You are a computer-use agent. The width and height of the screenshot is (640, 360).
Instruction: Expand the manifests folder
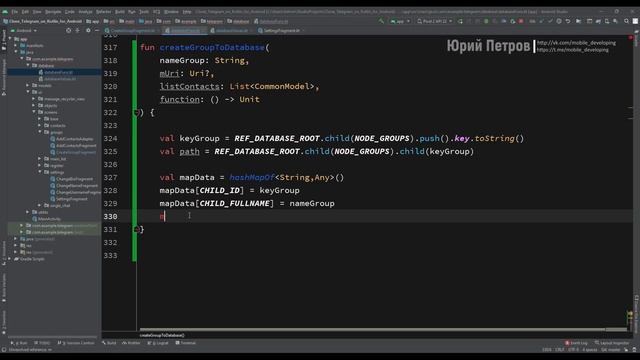pos(16,46)
